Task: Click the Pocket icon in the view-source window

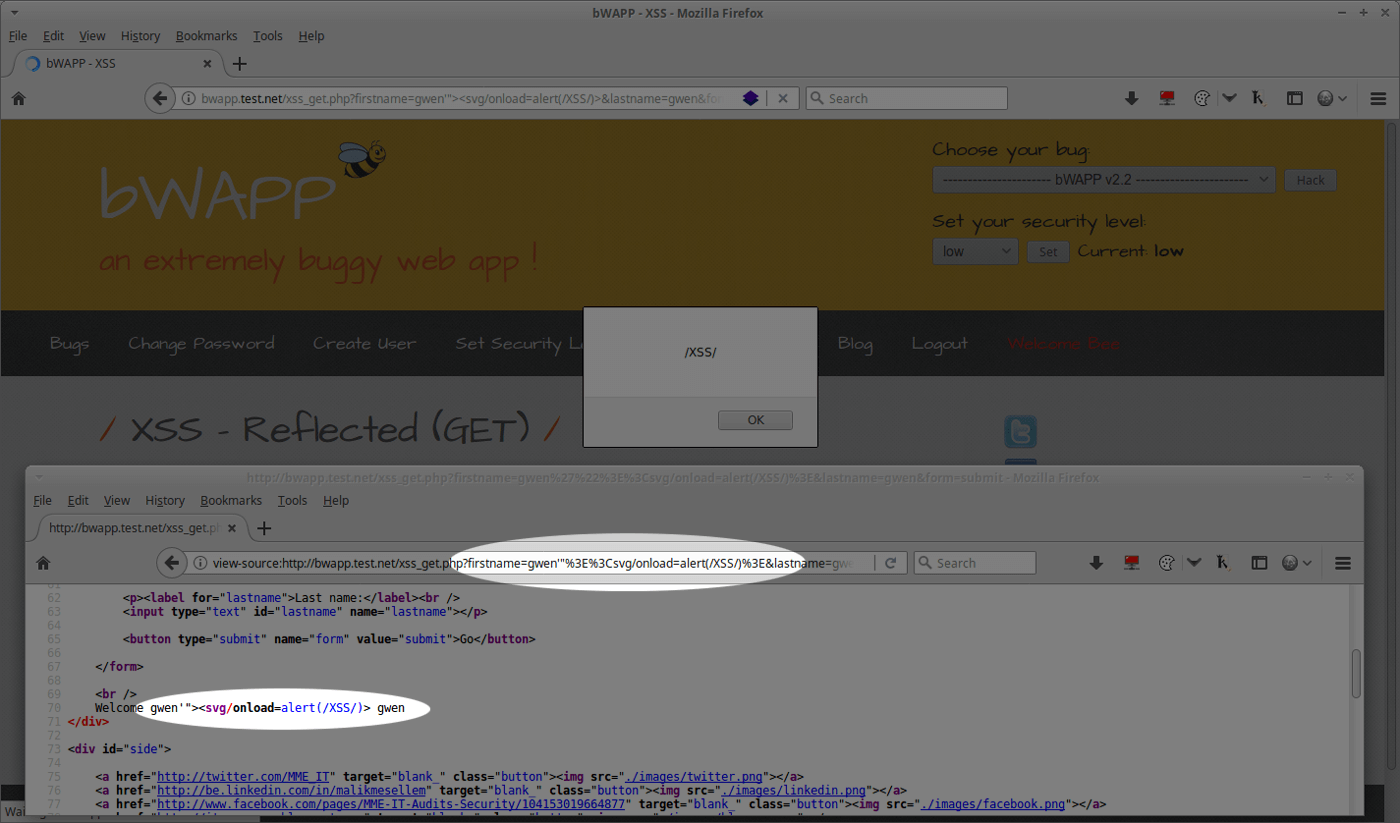Action: pyautogui.click(x=1195, y=563)
